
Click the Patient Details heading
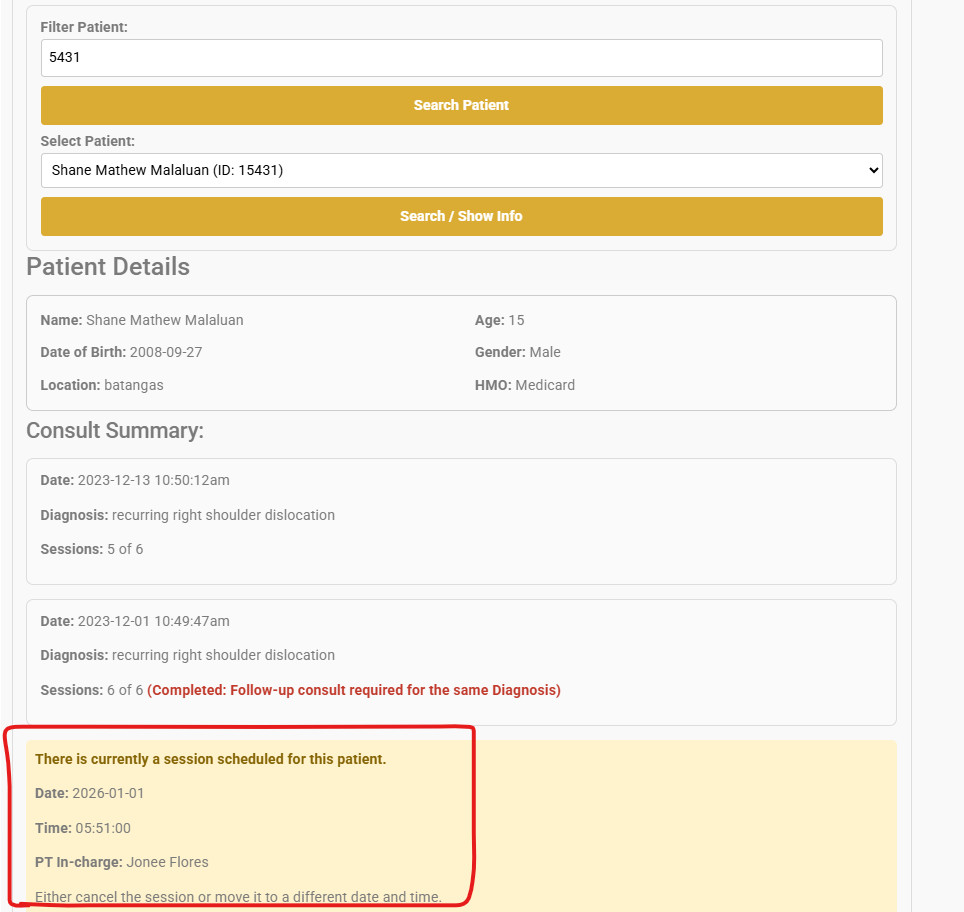(x=108, y=267)
